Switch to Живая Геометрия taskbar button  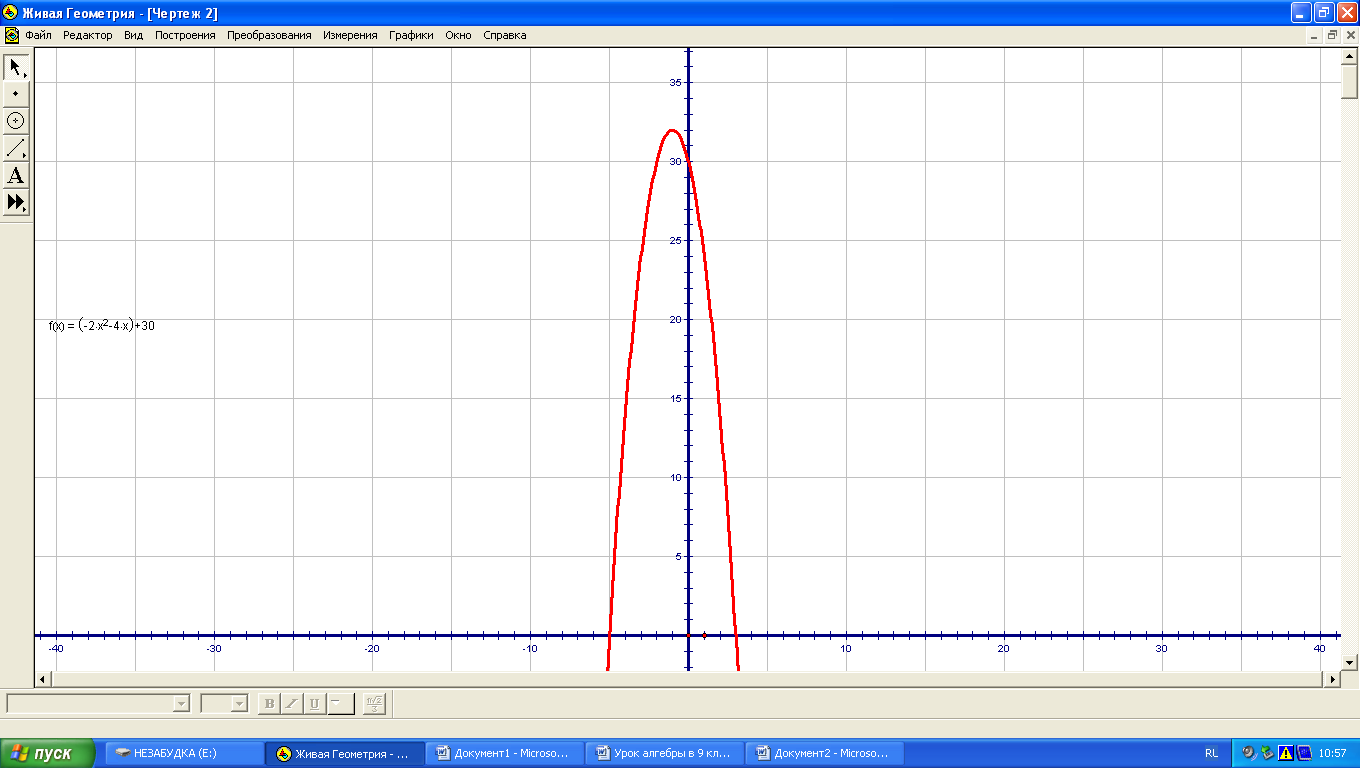345,753
